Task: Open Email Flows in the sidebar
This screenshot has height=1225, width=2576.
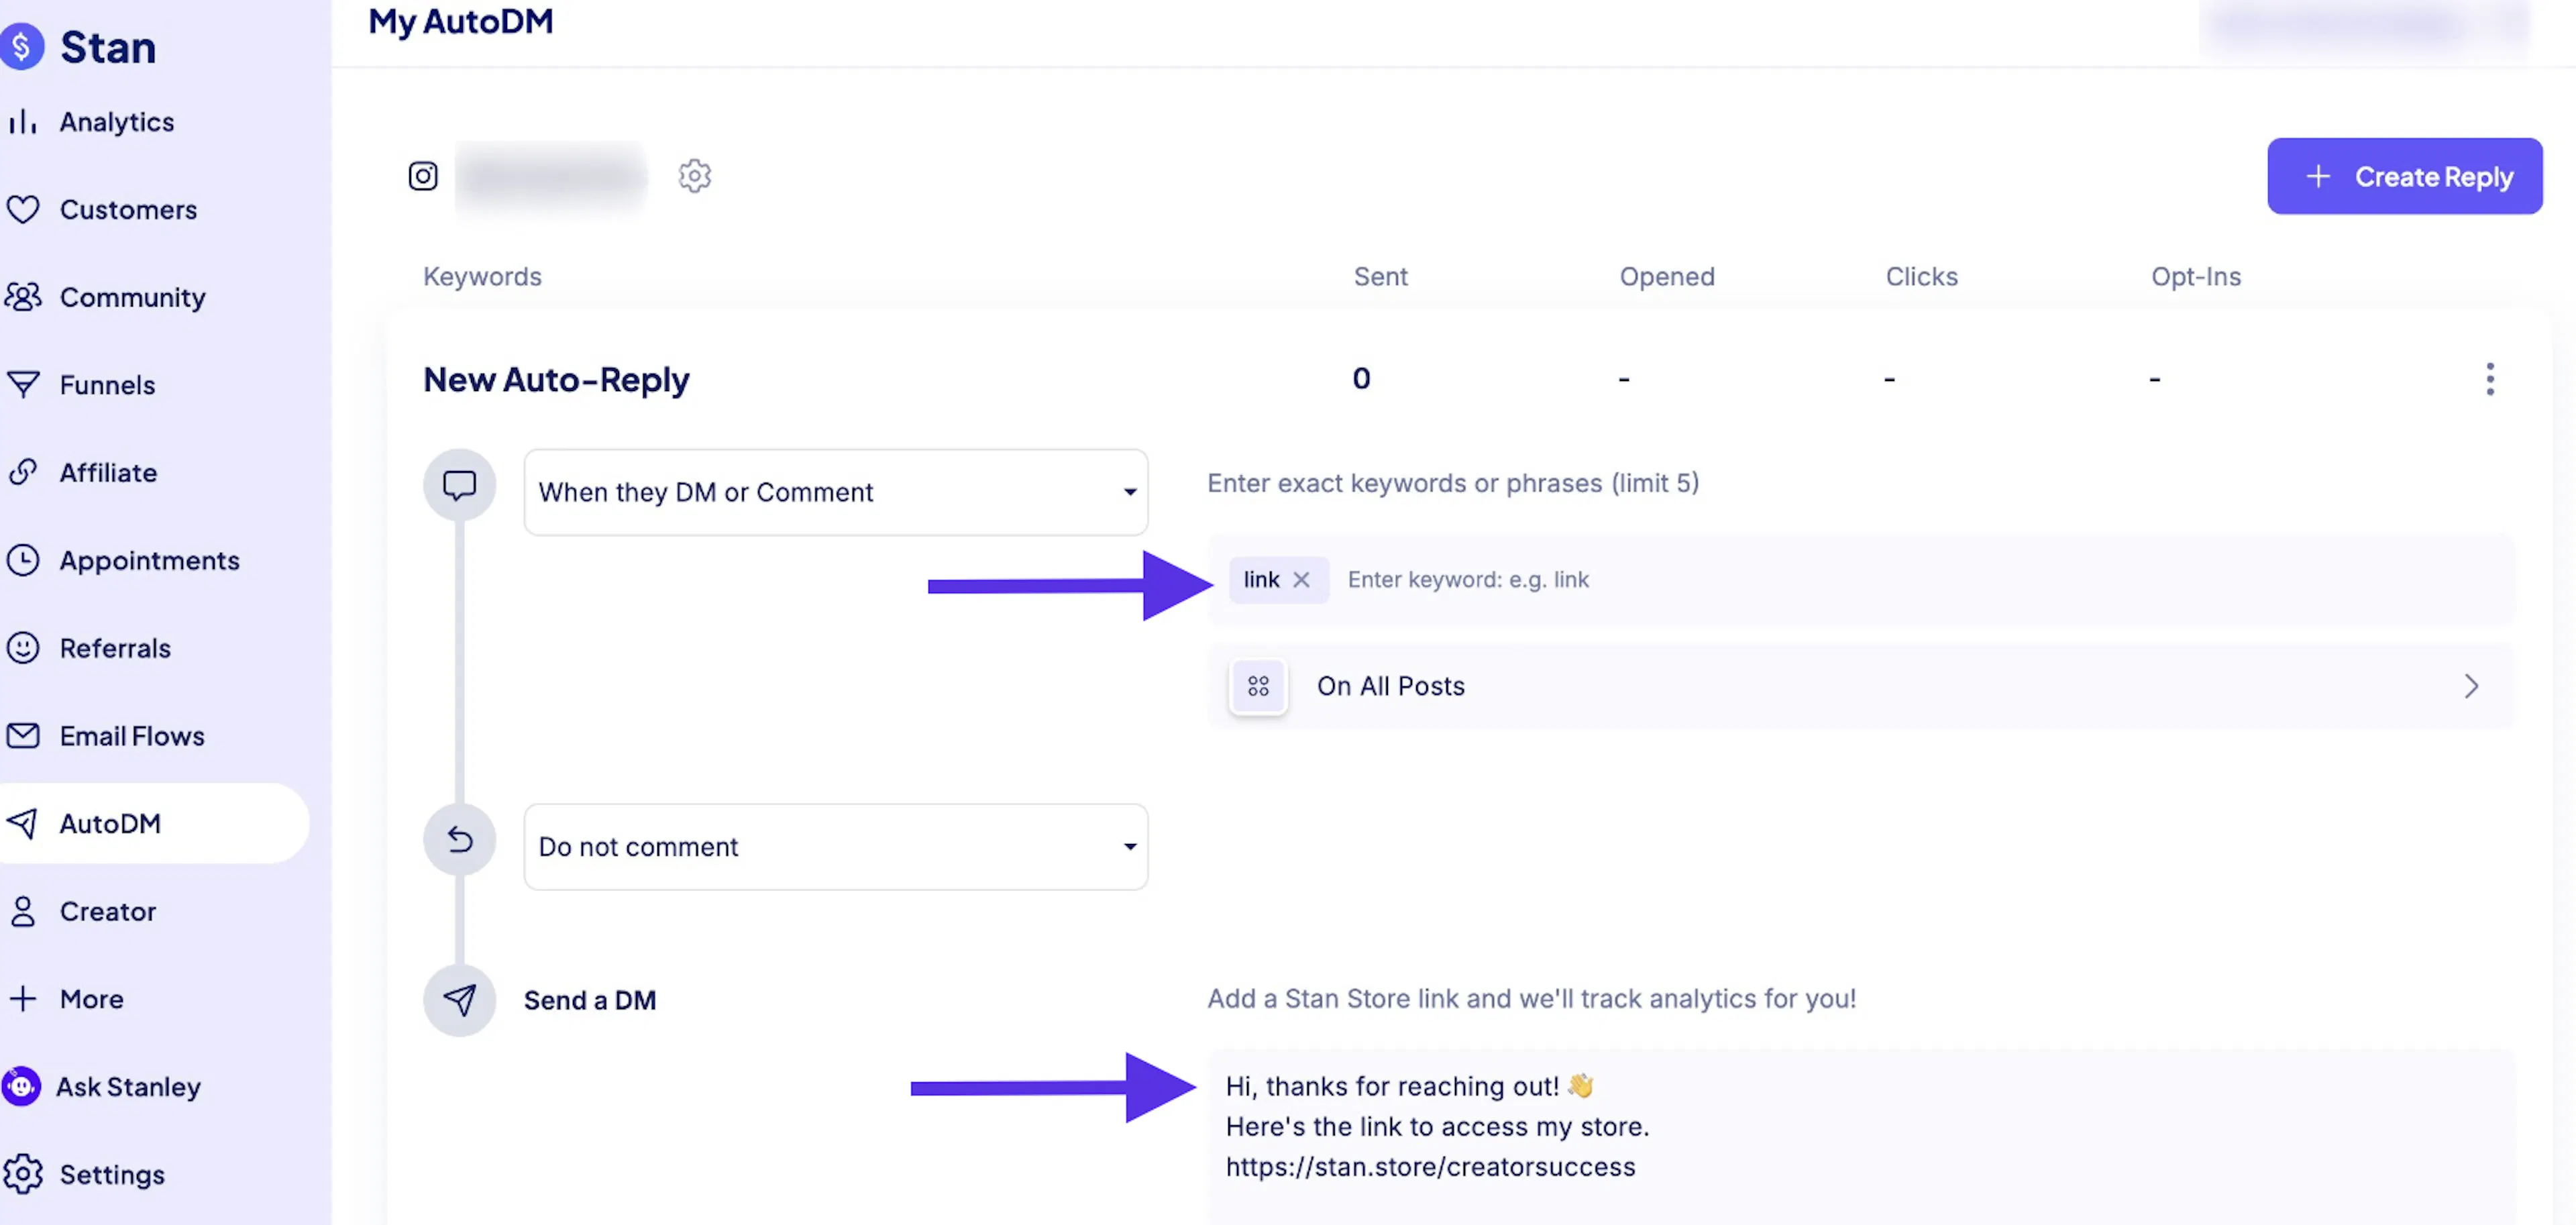Action: click(x=132, y=736)
